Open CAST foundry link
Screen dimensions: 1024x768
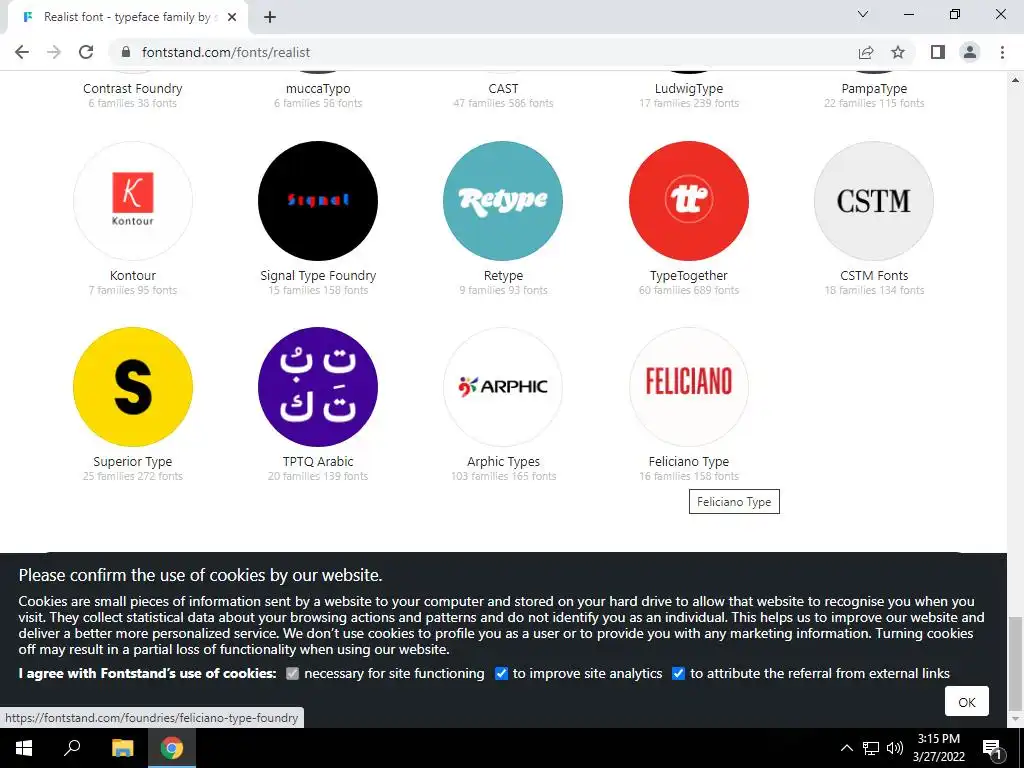tap(503, 89)
